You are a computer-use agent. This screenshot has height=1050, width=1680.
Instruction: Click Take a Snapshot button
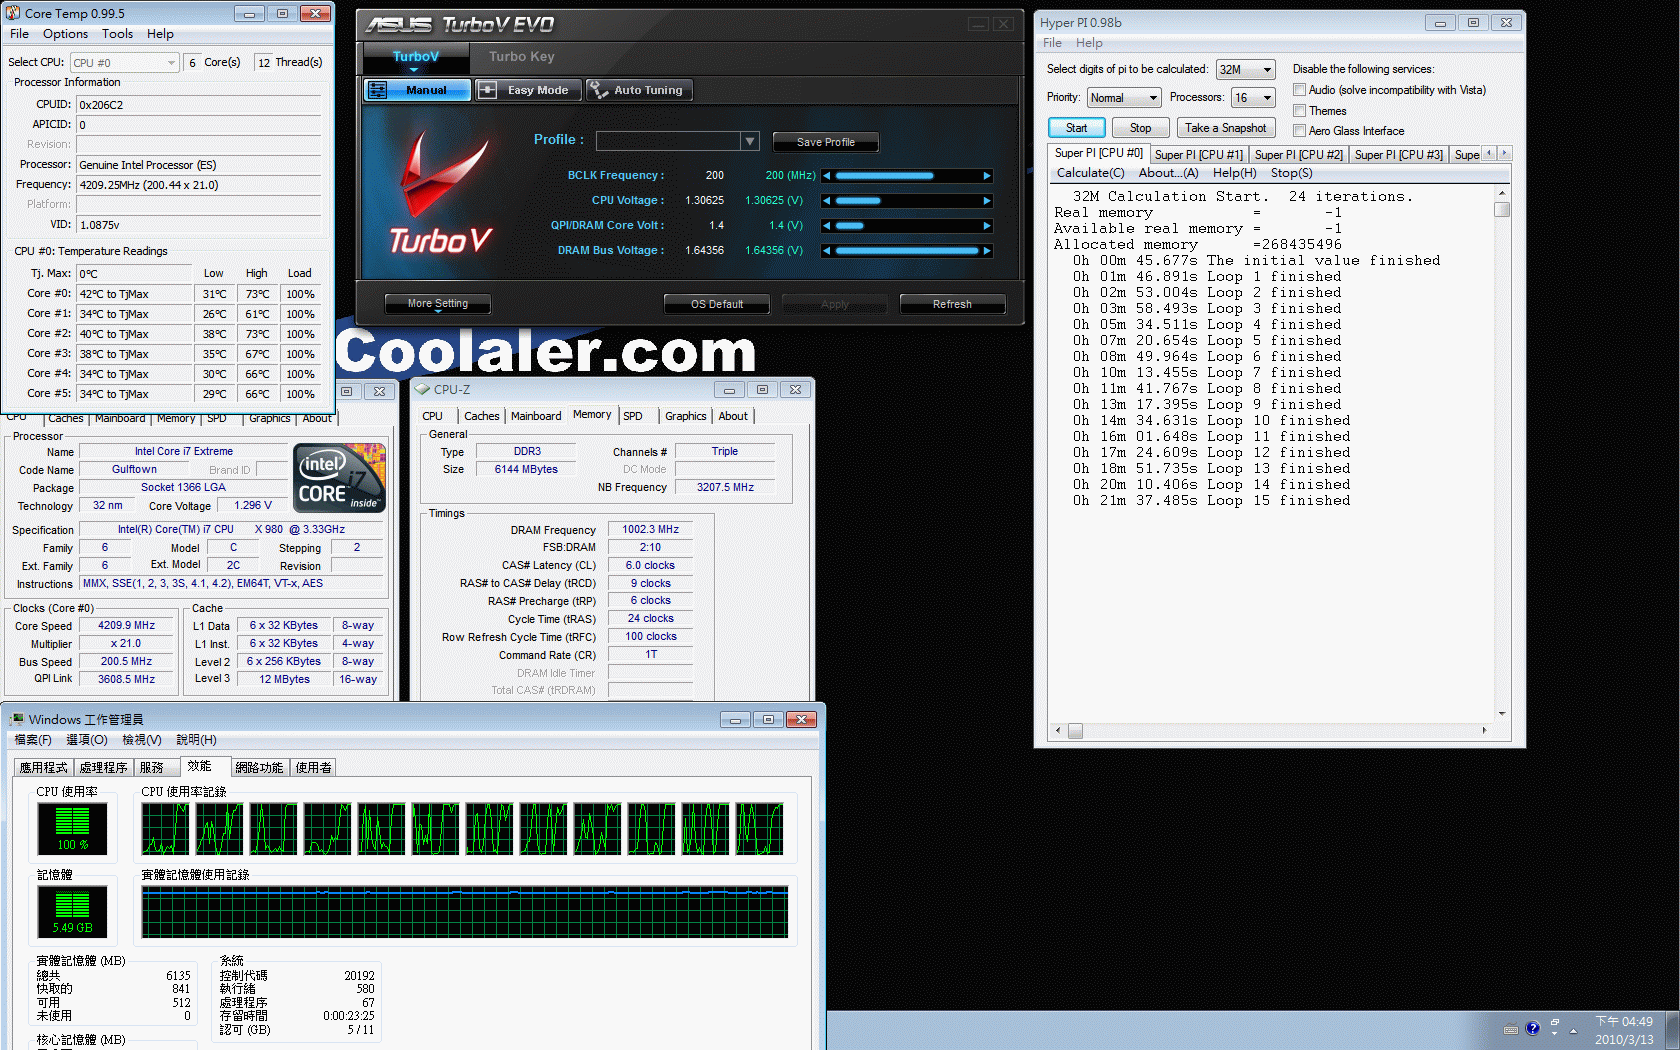pos(1226,128)
